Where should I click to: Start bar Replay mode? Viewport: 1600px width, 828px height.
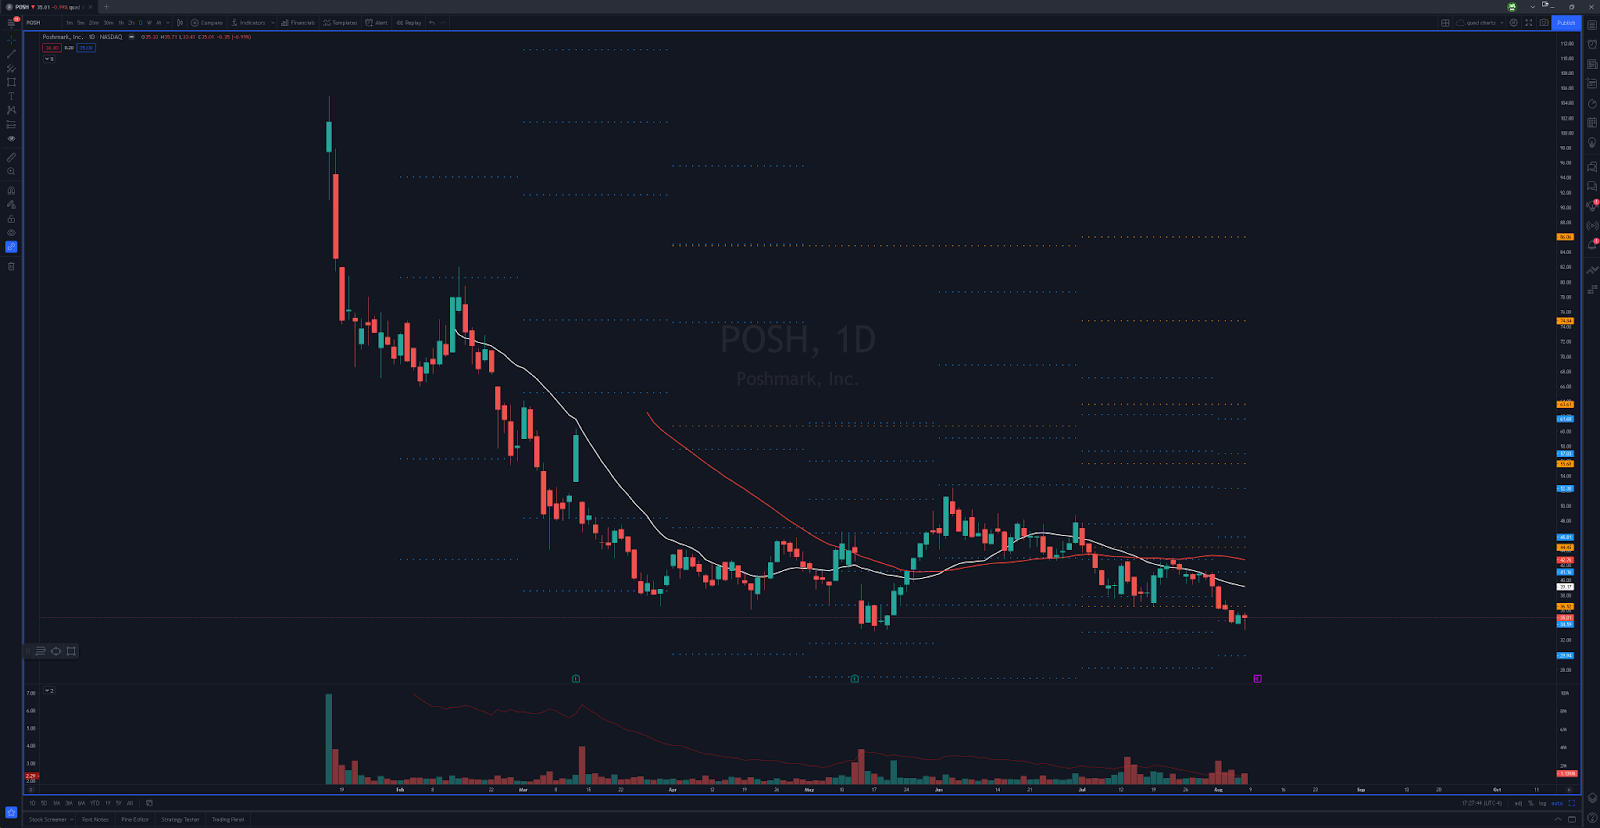pos(408,22)
